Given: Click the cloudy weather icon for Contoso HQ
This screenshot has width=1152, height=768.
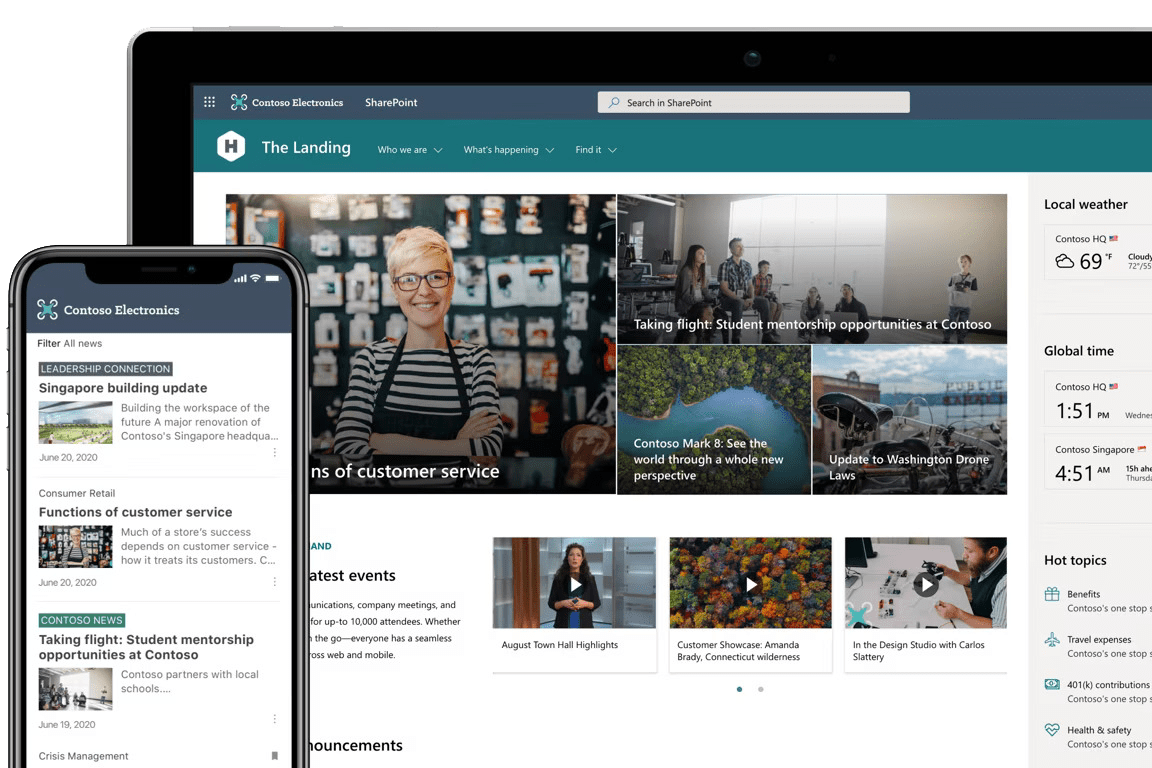Looking at the screenshot, I should (1065, 261).
